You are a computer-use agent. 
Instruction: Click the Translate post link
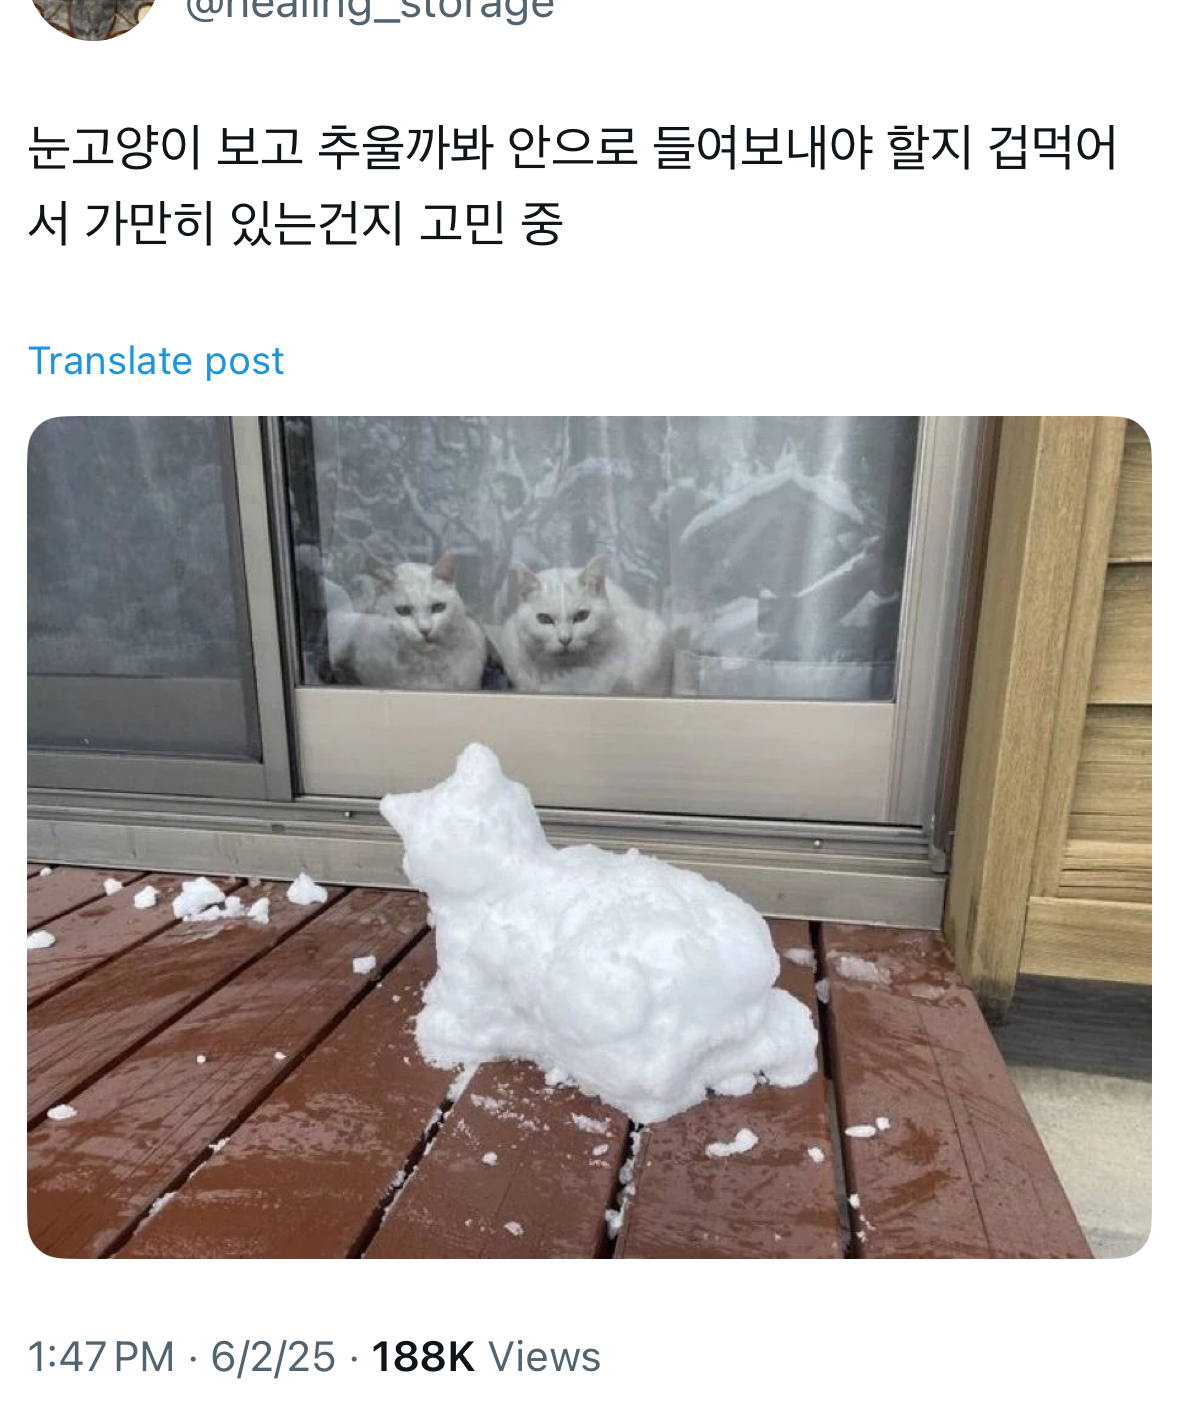pos(156,361)
